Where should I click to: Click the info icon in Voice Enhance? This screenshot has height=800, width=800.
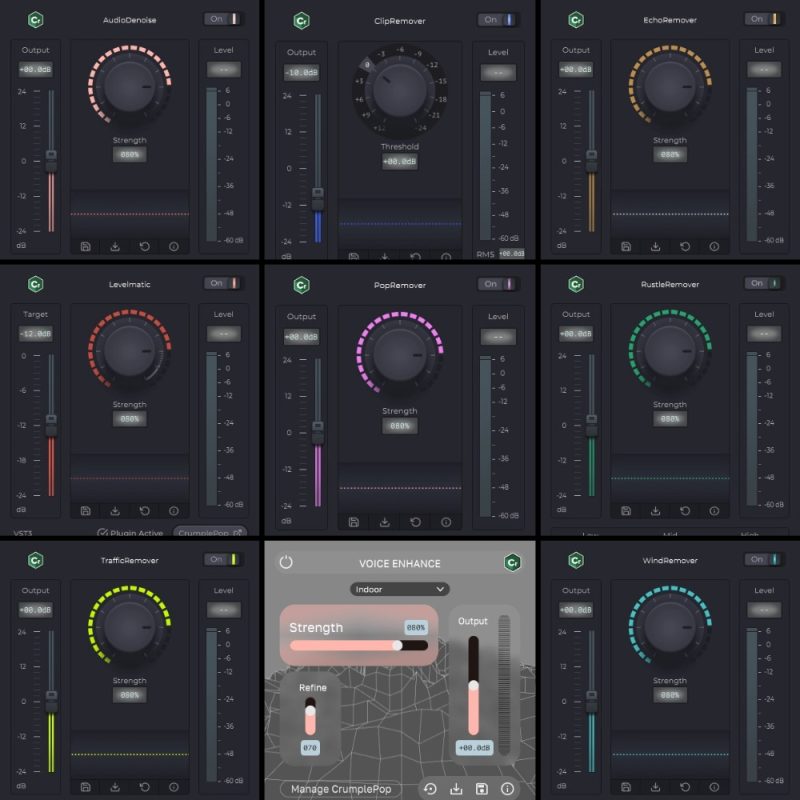point(508,789)
